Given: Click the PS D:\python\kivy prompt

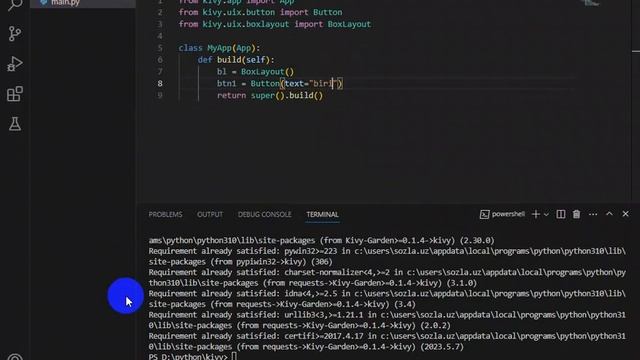Looking at the screenshot, I should pyautogui.click(x=188, y=357).
